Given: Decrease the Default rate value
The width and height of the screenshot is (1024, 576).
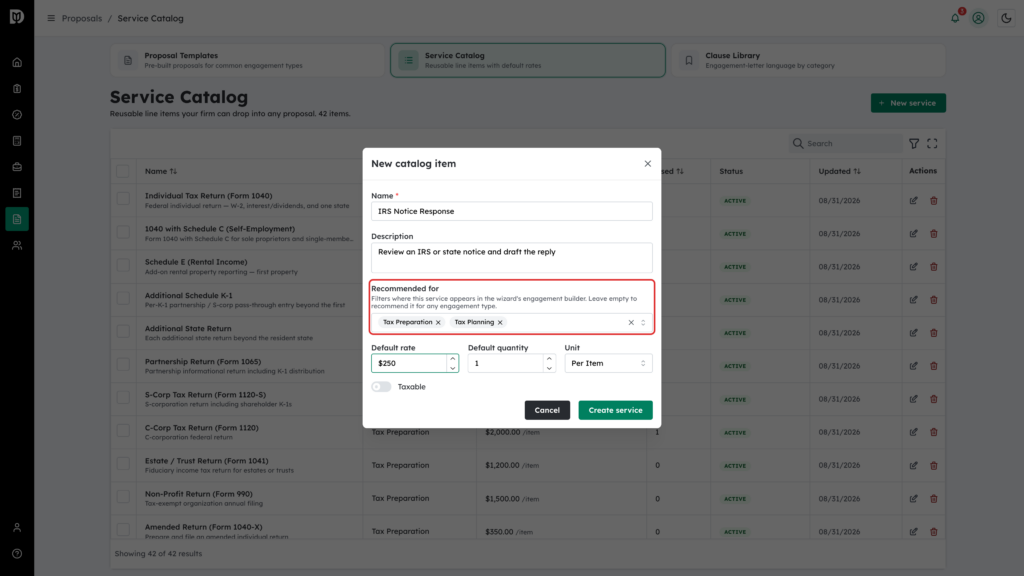Looking at the screenshot, I should click(x=453, y=368).
